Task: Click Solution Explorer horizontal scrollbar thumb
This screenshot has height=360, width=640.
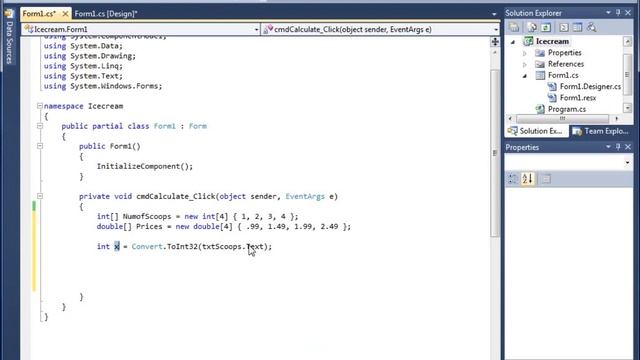Action: pyautogui.click(x=562, y=119)
